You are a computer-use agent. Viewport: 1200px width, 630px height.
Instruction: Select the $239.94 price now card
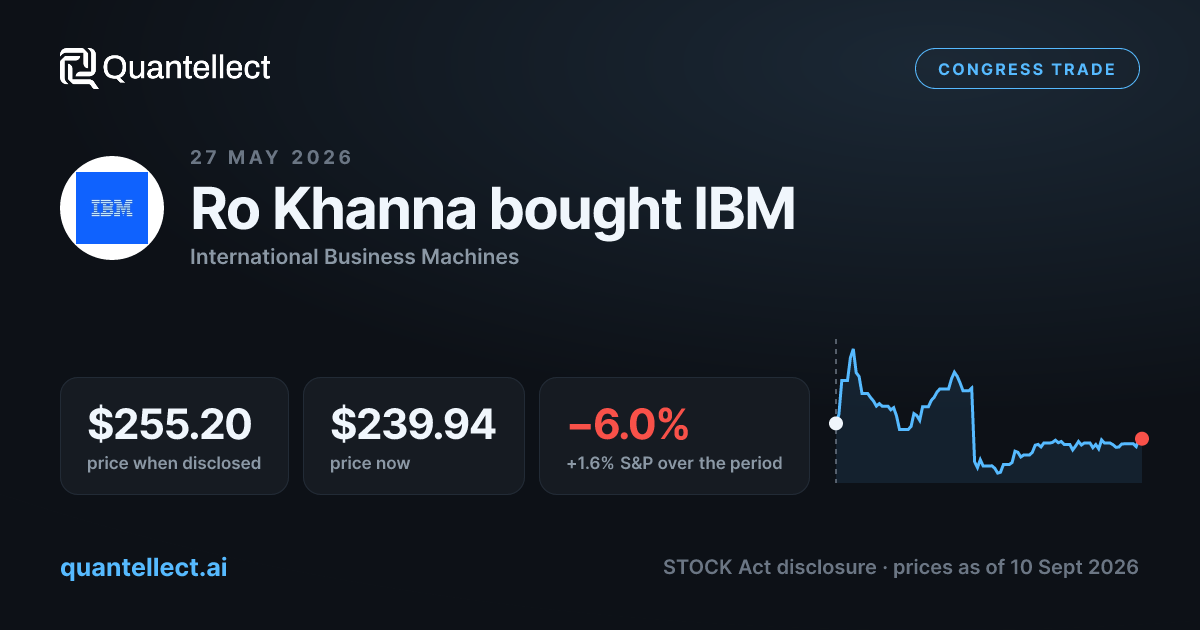click(414, 436)
